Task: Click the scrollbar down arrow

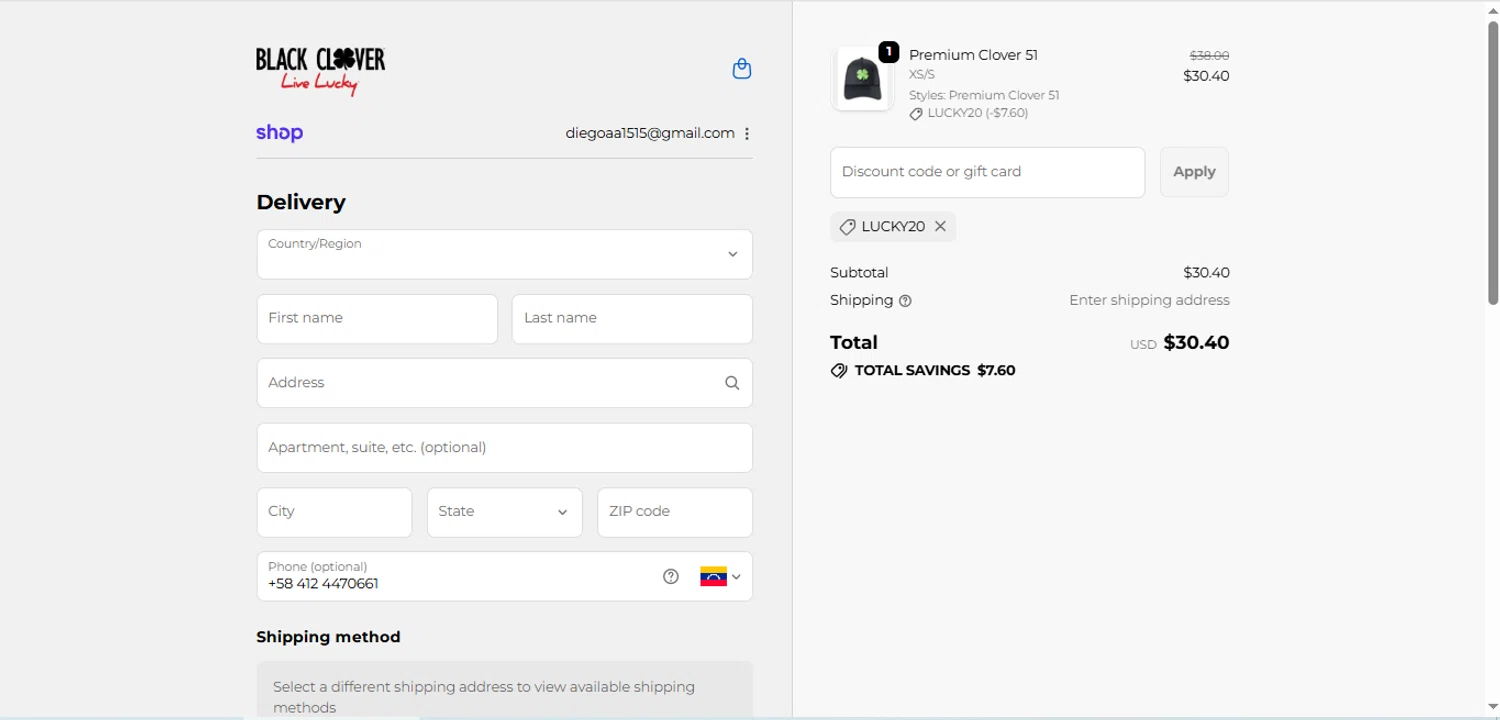Action: coord(1493,708)
